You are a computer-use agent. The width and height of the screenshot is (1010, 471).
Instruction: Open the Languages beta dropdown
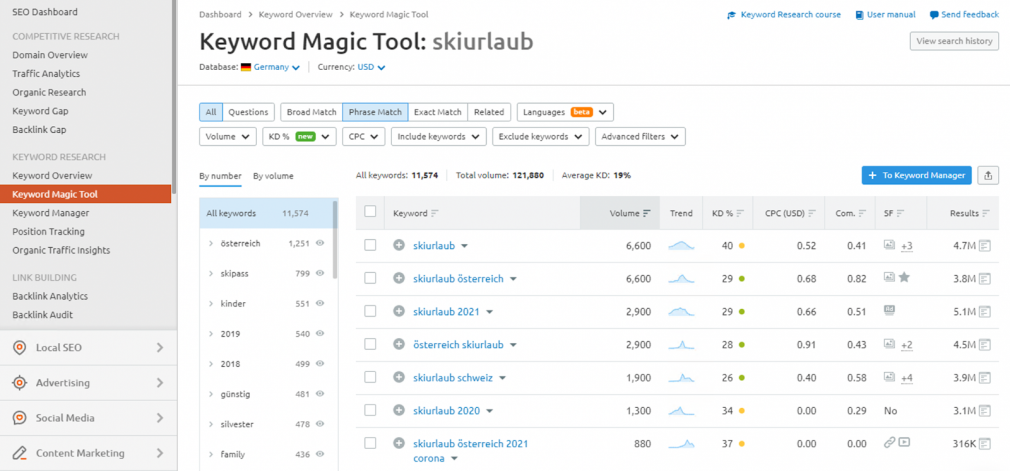(565, 112)
